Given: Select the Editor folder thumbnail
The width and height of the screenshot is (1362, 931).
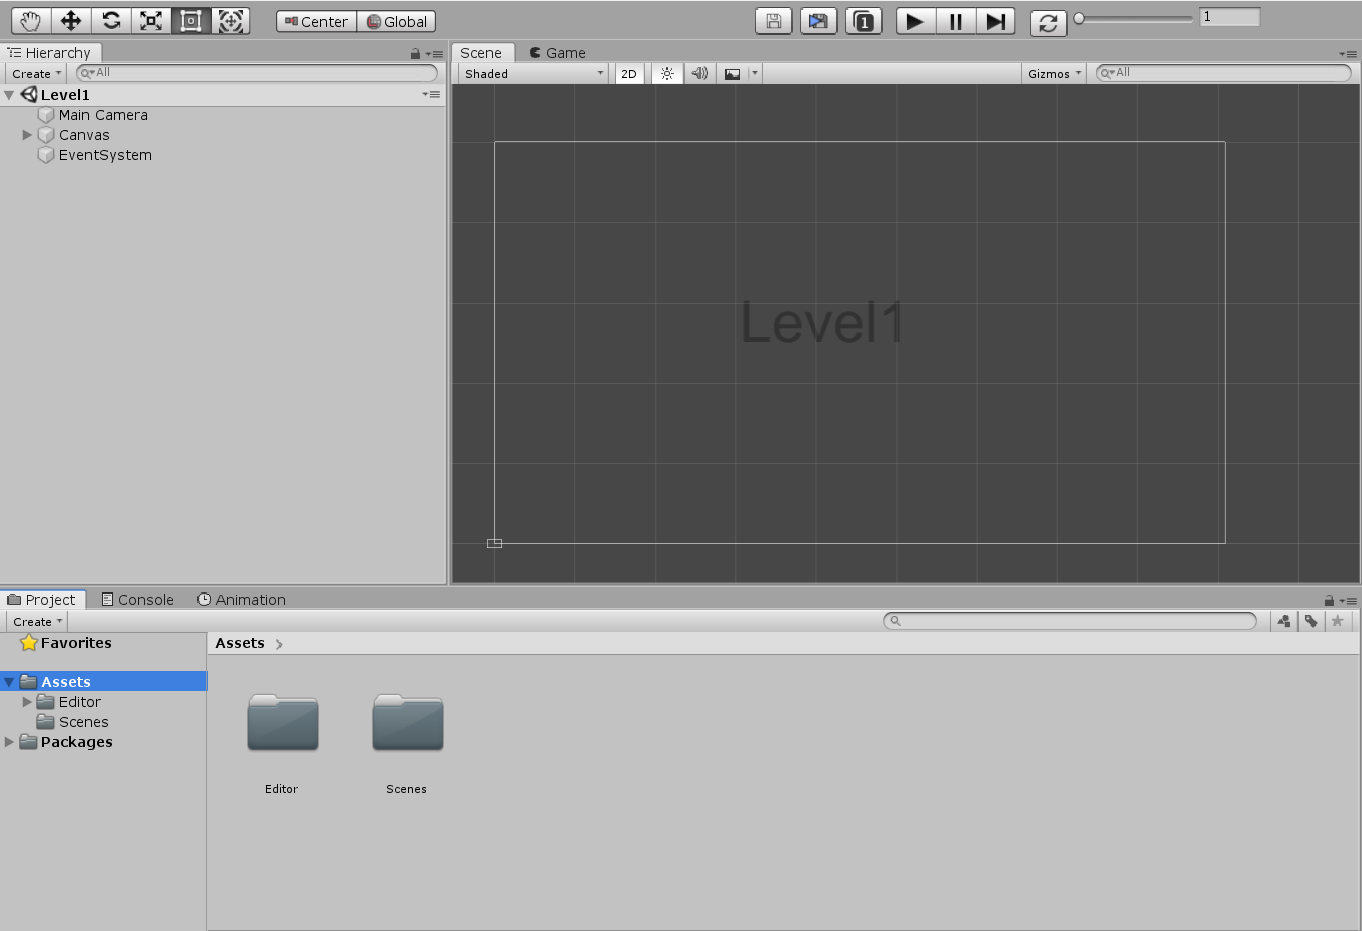Looking at the screenshot, I should (282, 722).
